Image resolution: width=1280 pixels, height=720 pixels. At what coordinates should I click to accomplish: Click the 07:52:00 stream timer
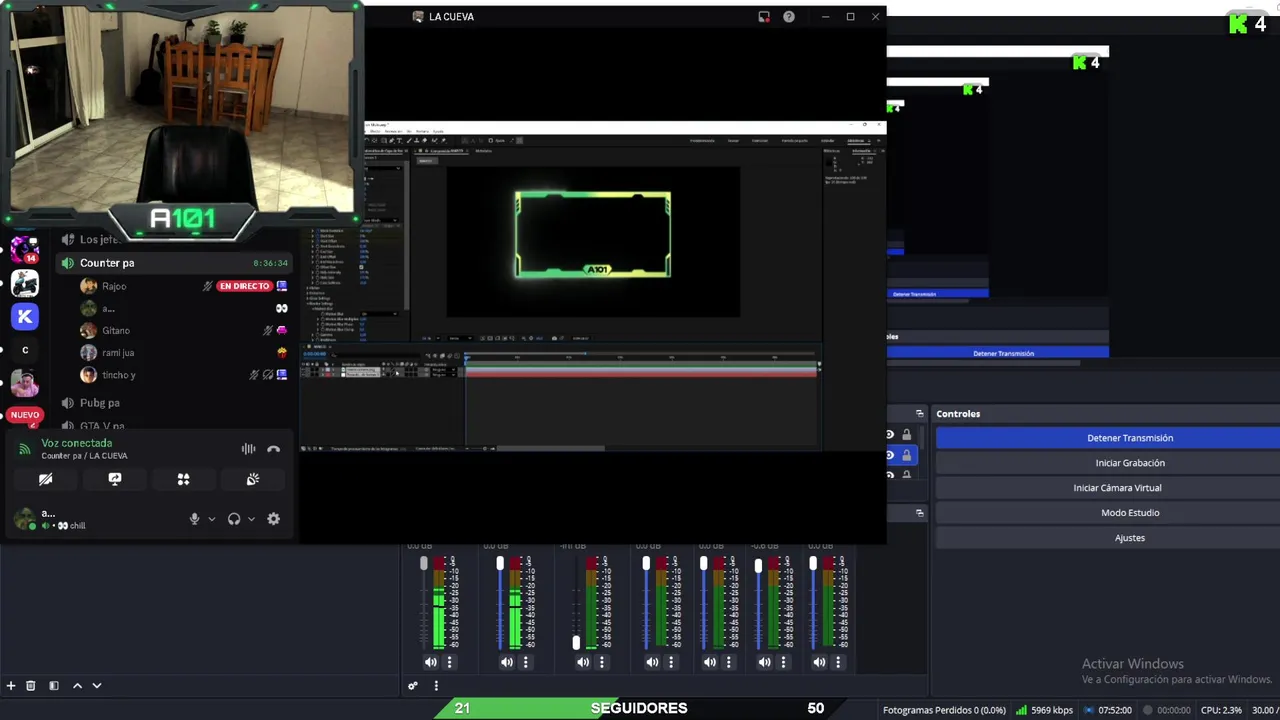[1106, 710]
